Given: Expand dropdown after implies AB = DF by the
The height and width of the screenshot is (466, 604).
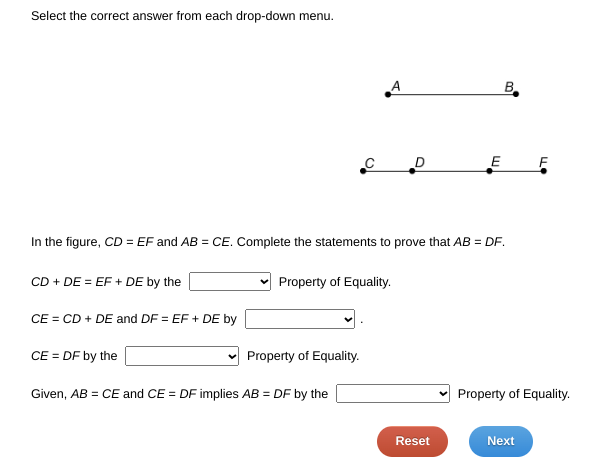Looking at the screenshot, I should pyautogui.click(x=393, y=393).
